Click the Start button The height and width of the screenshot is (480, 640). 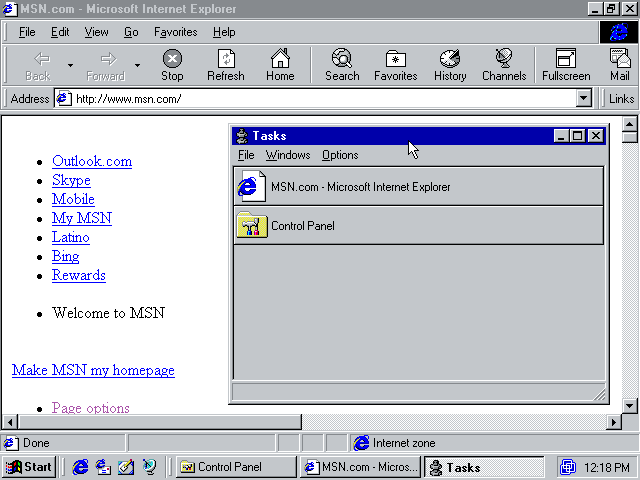pos(29,467)
